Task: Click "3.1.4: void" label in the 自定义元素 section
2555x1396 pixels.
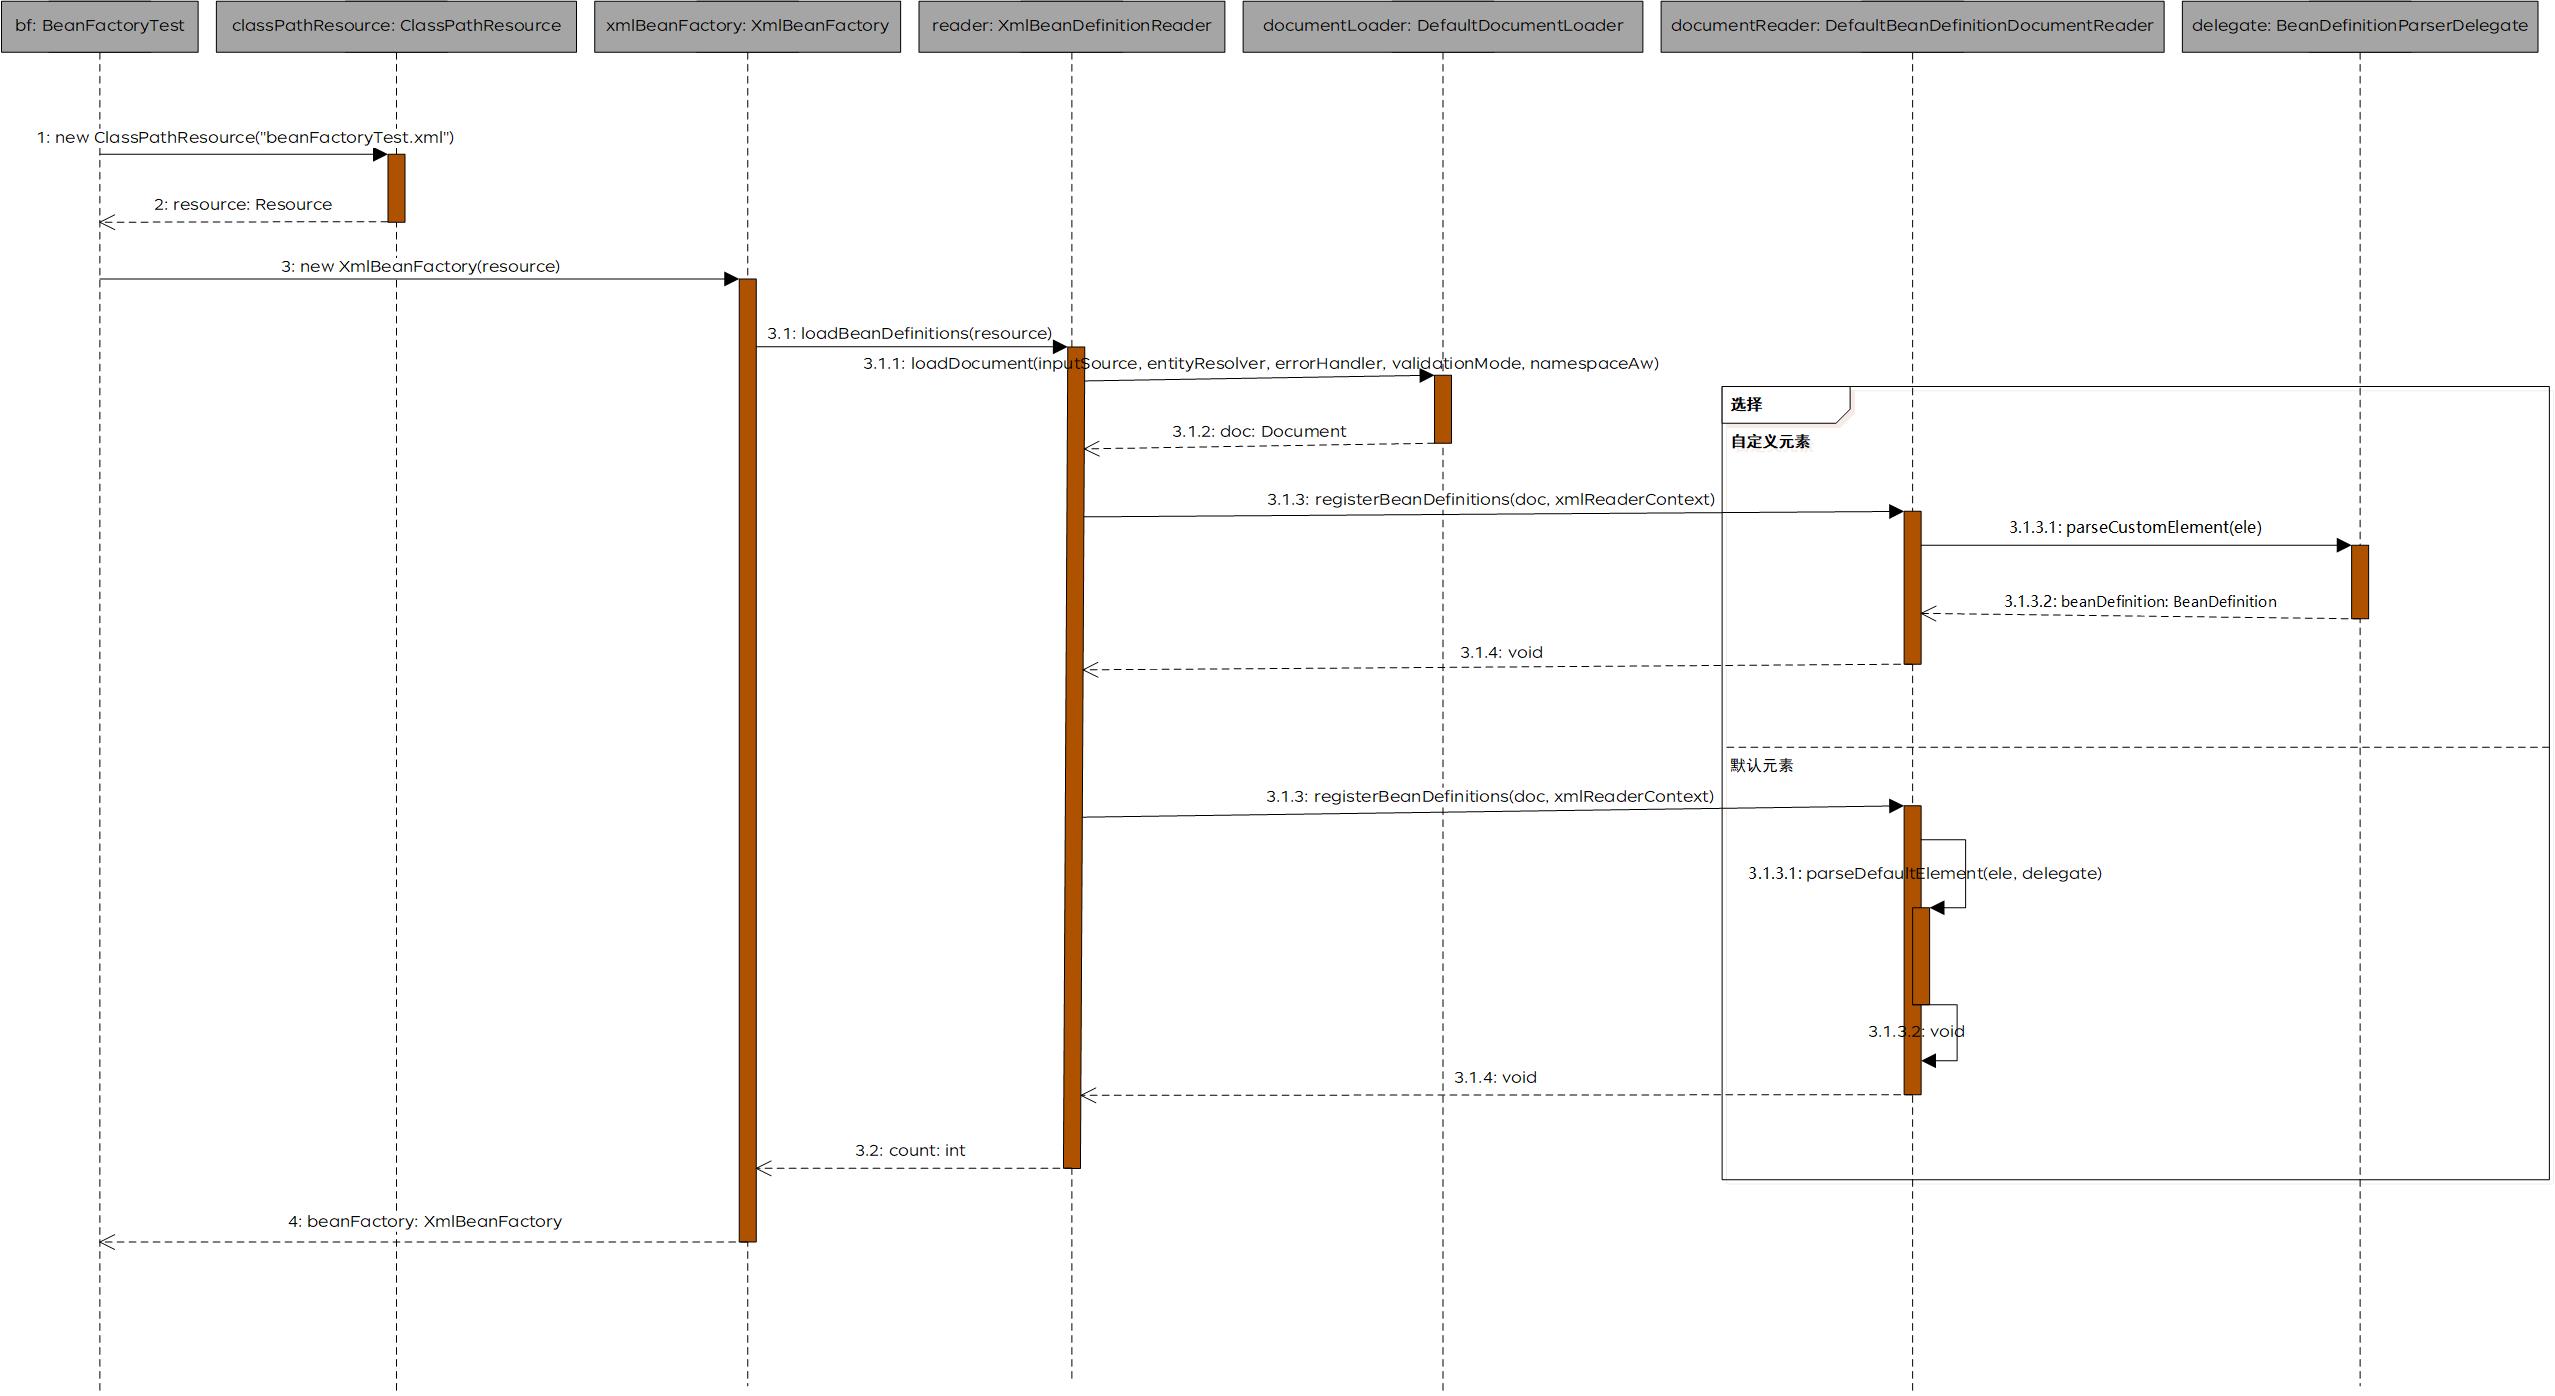Action: (x=1501, y=652)
